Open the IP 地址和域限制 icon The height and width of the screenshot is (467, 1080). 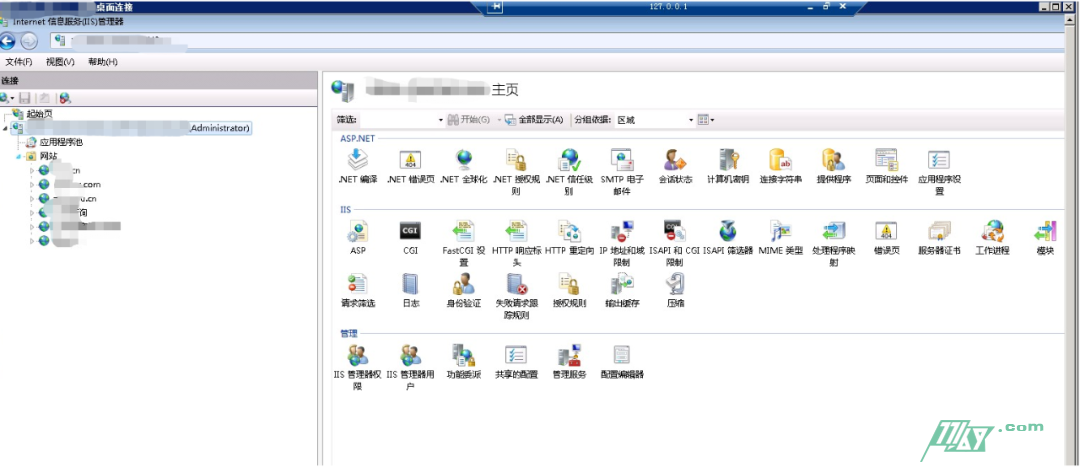click(621, 231)
